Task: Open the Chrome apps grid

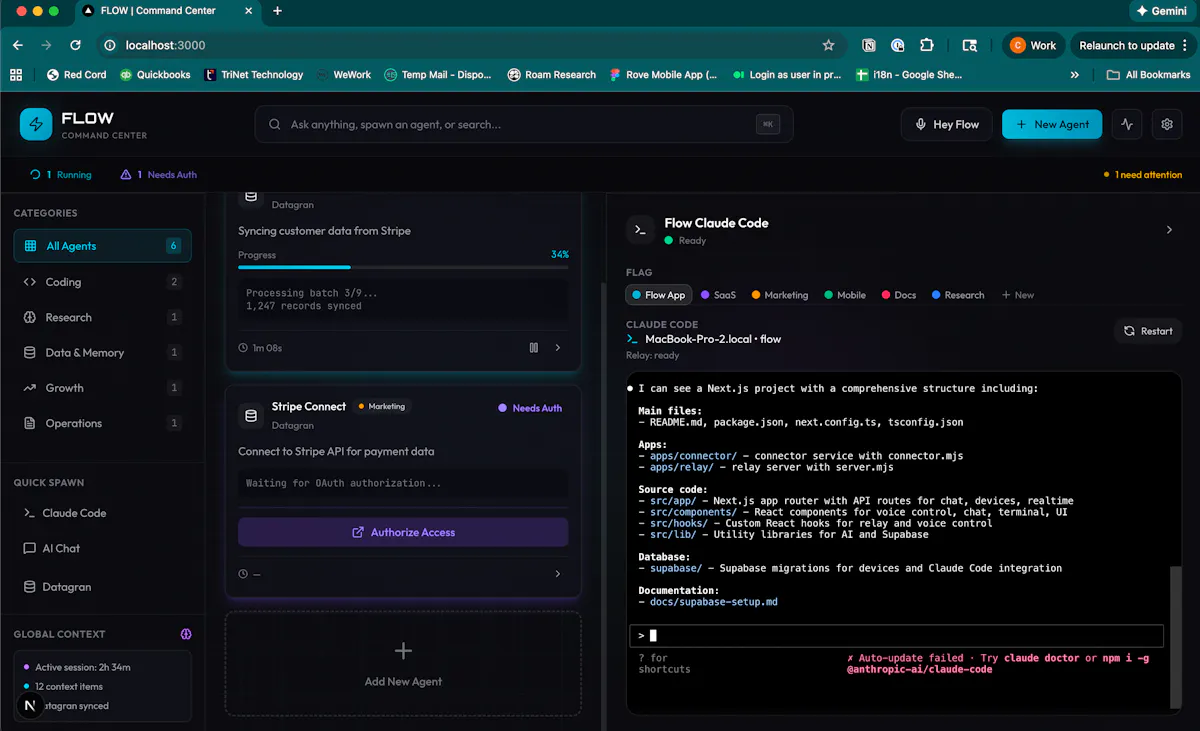Action: coord(15,74)
